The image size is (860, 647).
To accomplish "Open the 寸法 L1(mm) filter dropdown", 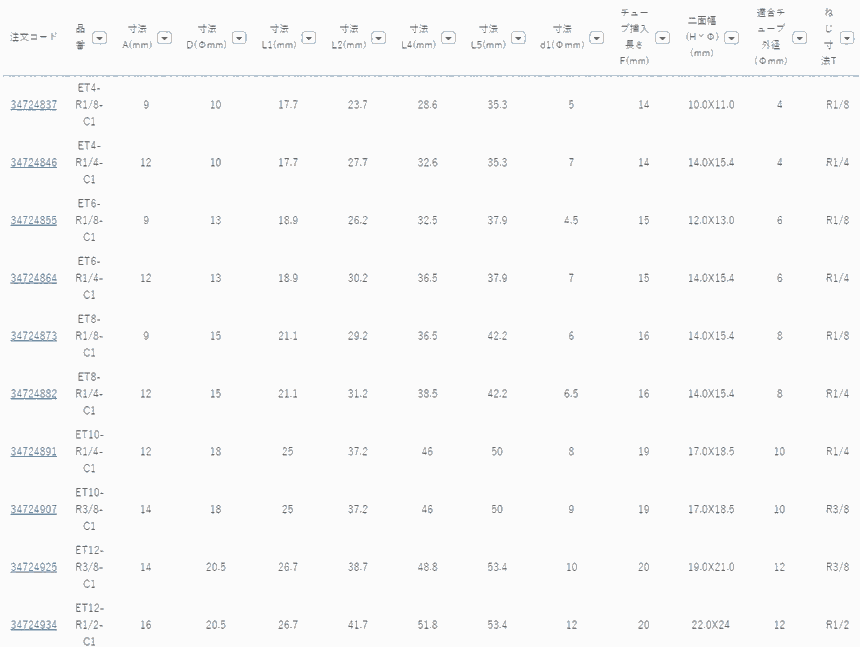I will [309, 38].
